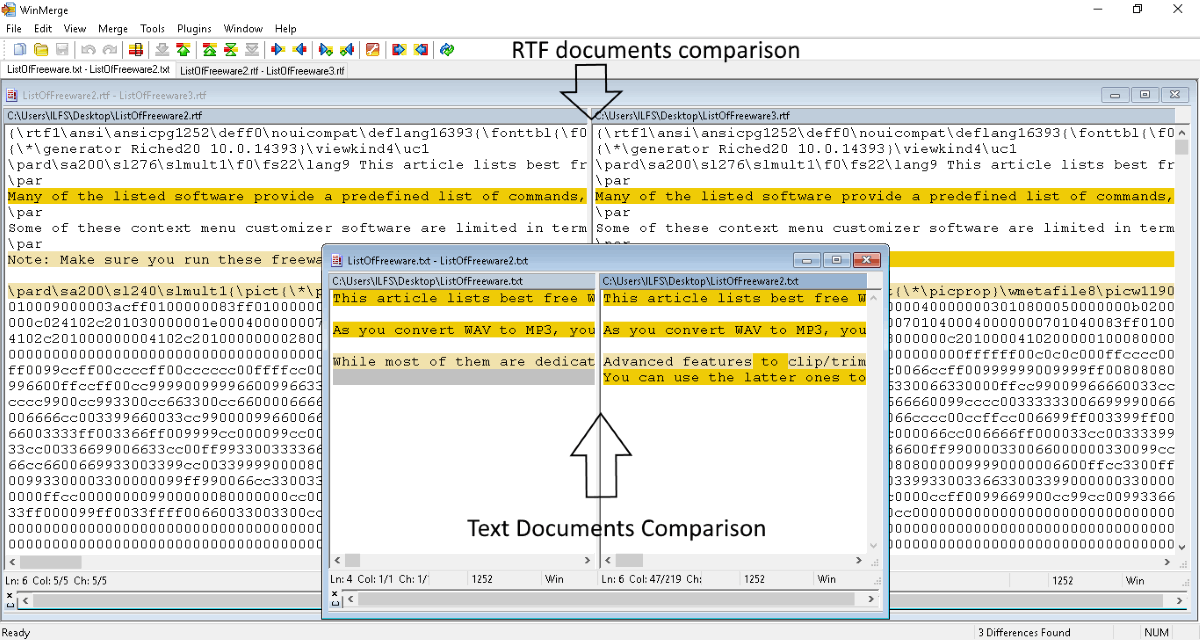Open the Plugins menu
The width and height of the screenshot is (1200, 640).
coord(194,29)
